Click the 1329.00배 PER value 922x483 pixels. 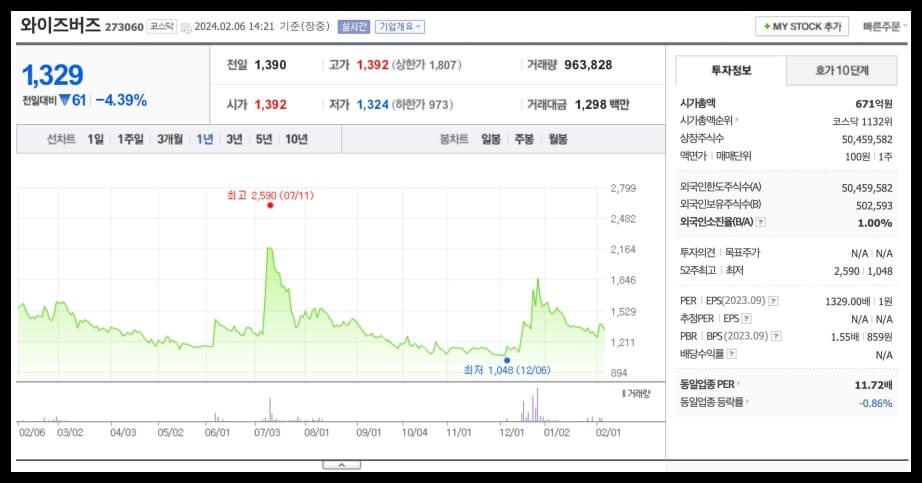point(847,301)
